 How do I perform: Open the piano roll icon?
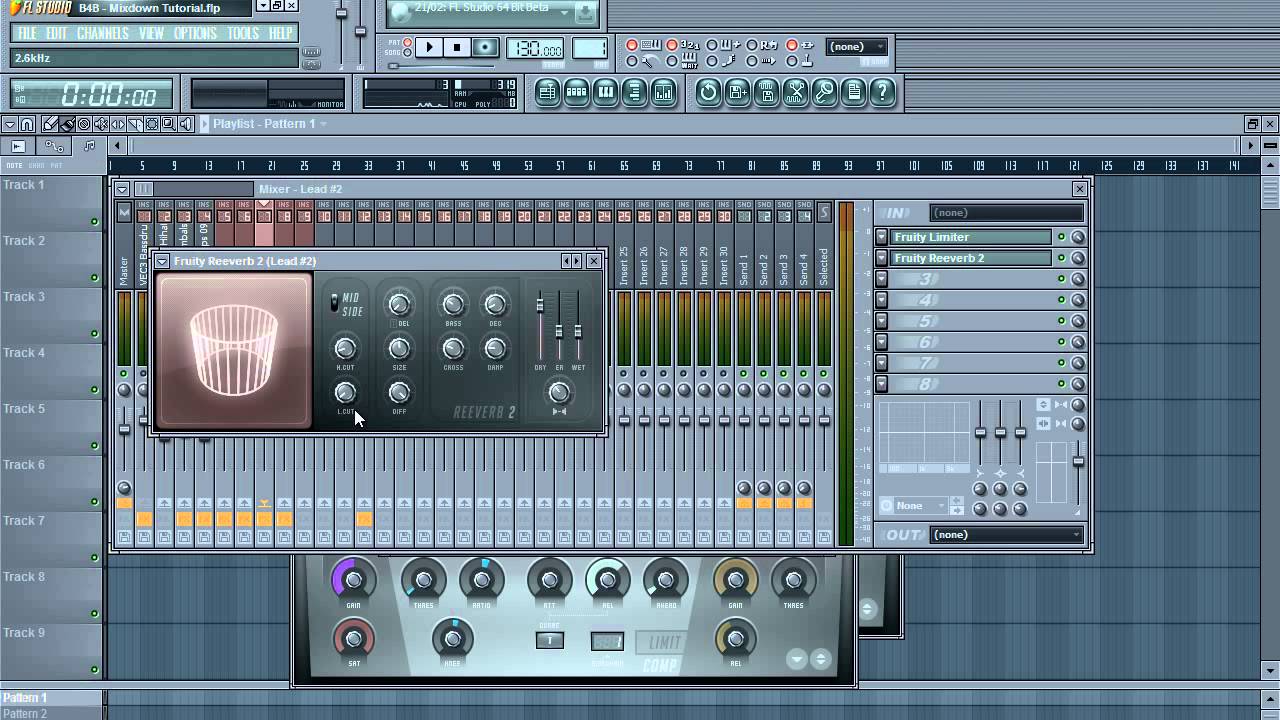(x=605, y=93)
